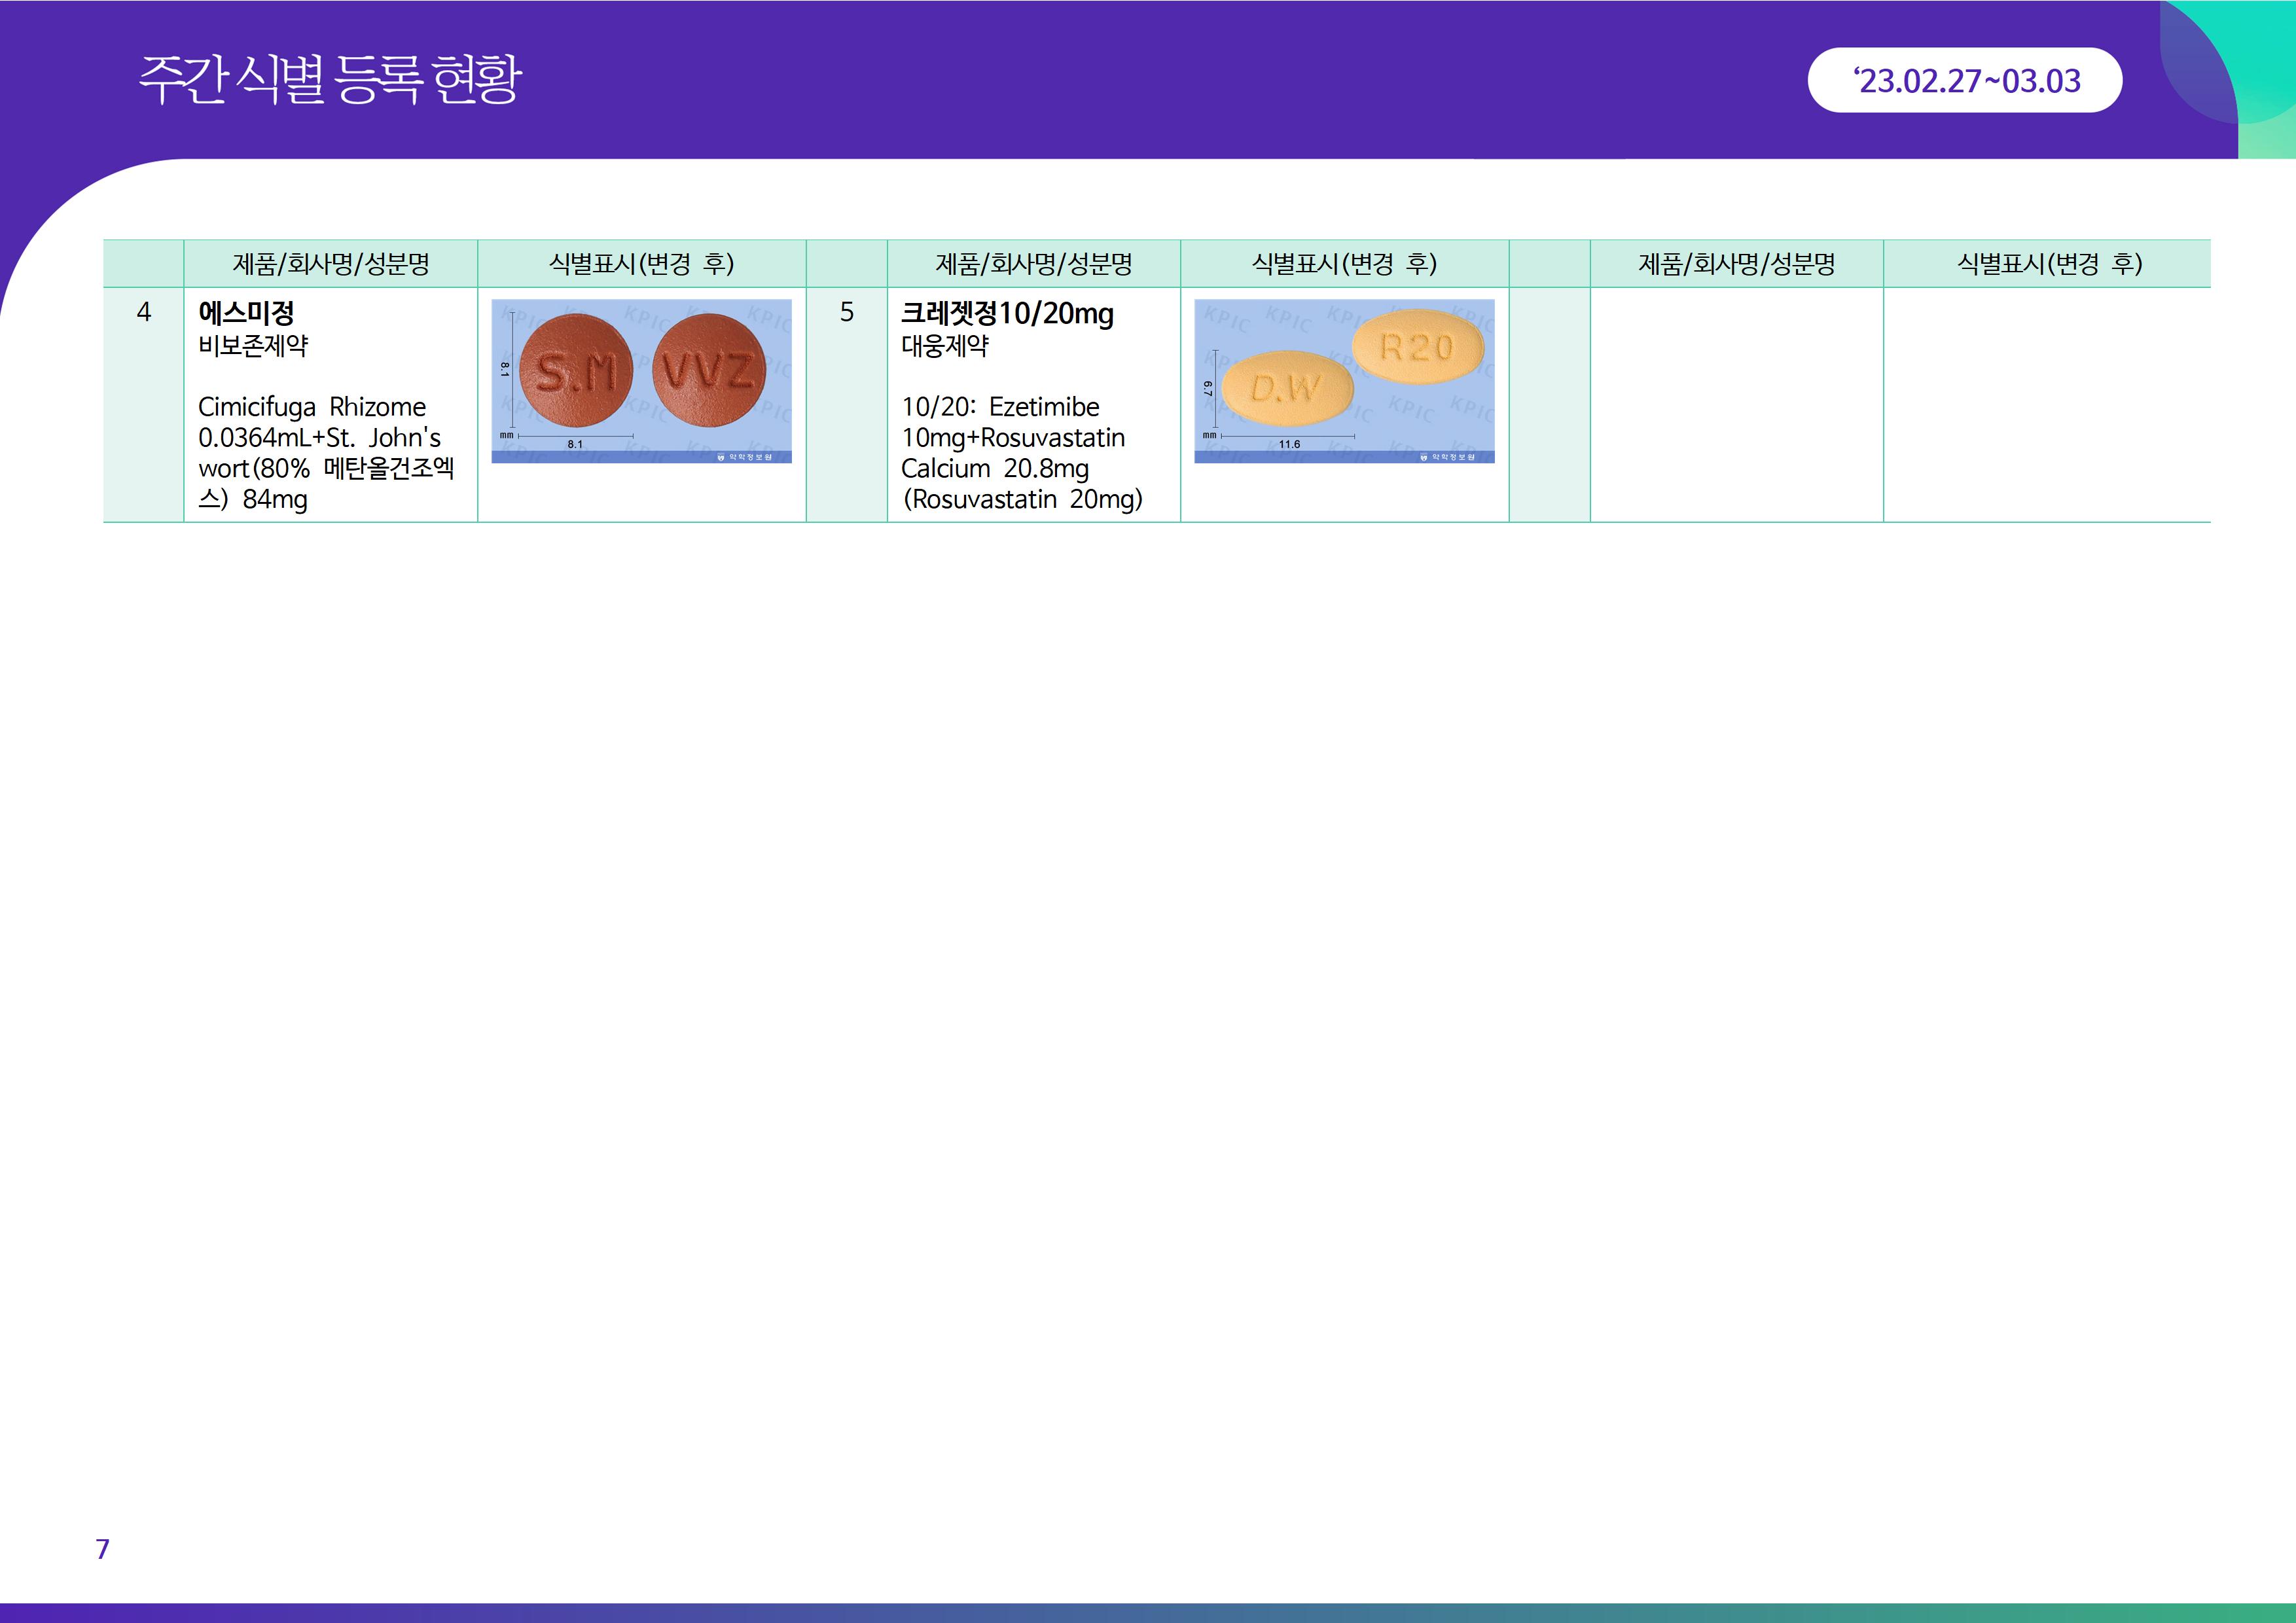Viewport: 2296px width, 1623px height.
Task: Click first 식별표시(변경 후) column header
Action: (641, 264)
